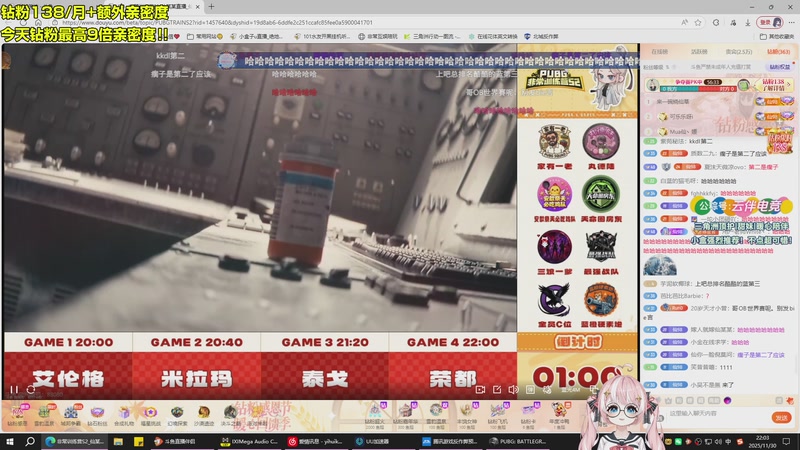
Task: Click the purple orb icon above chat input
Action: 728,401
